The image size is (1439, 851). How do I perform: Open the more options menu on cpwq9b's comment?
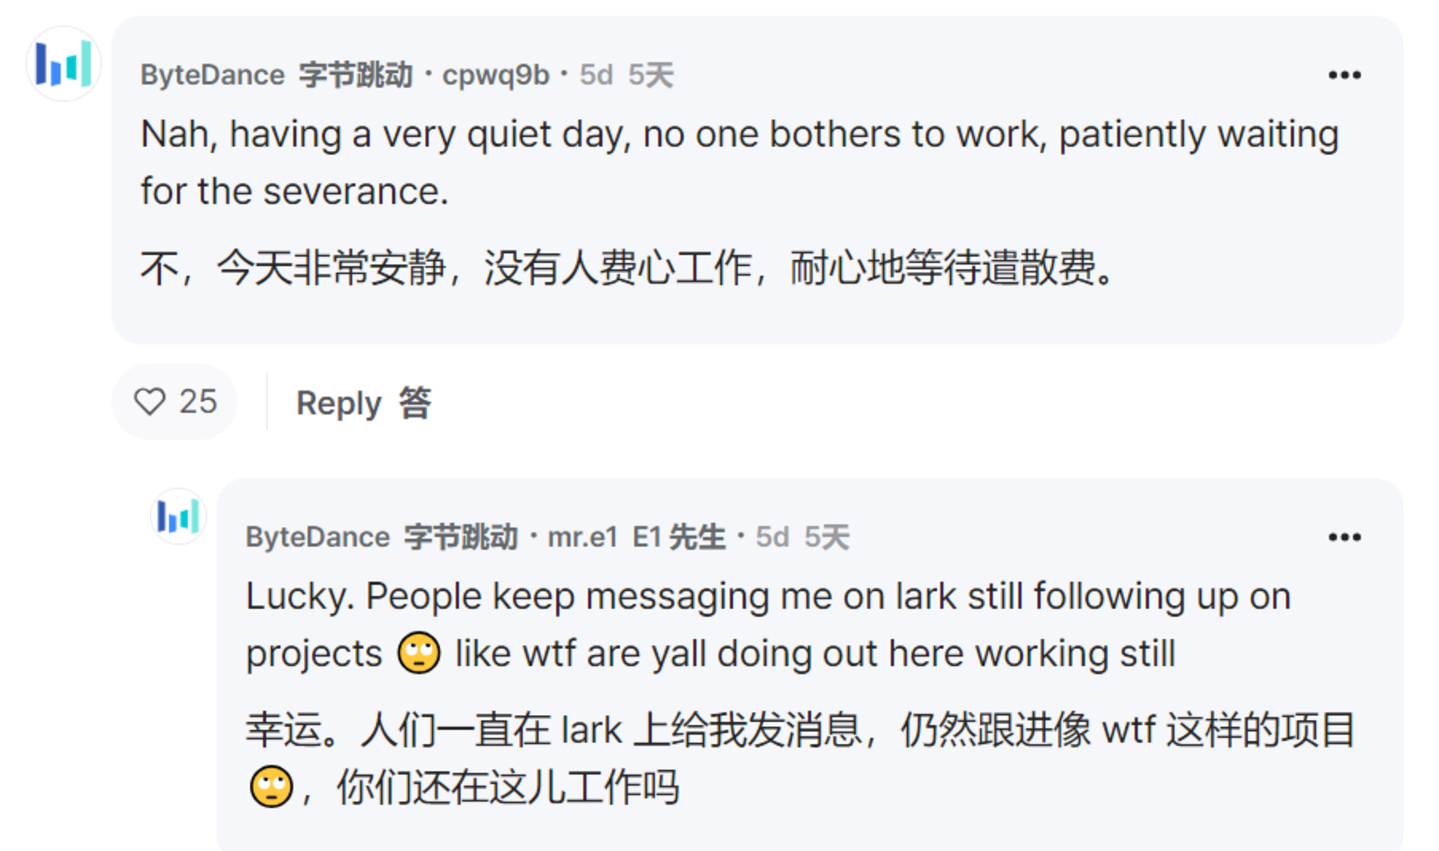pos(1344,75)
